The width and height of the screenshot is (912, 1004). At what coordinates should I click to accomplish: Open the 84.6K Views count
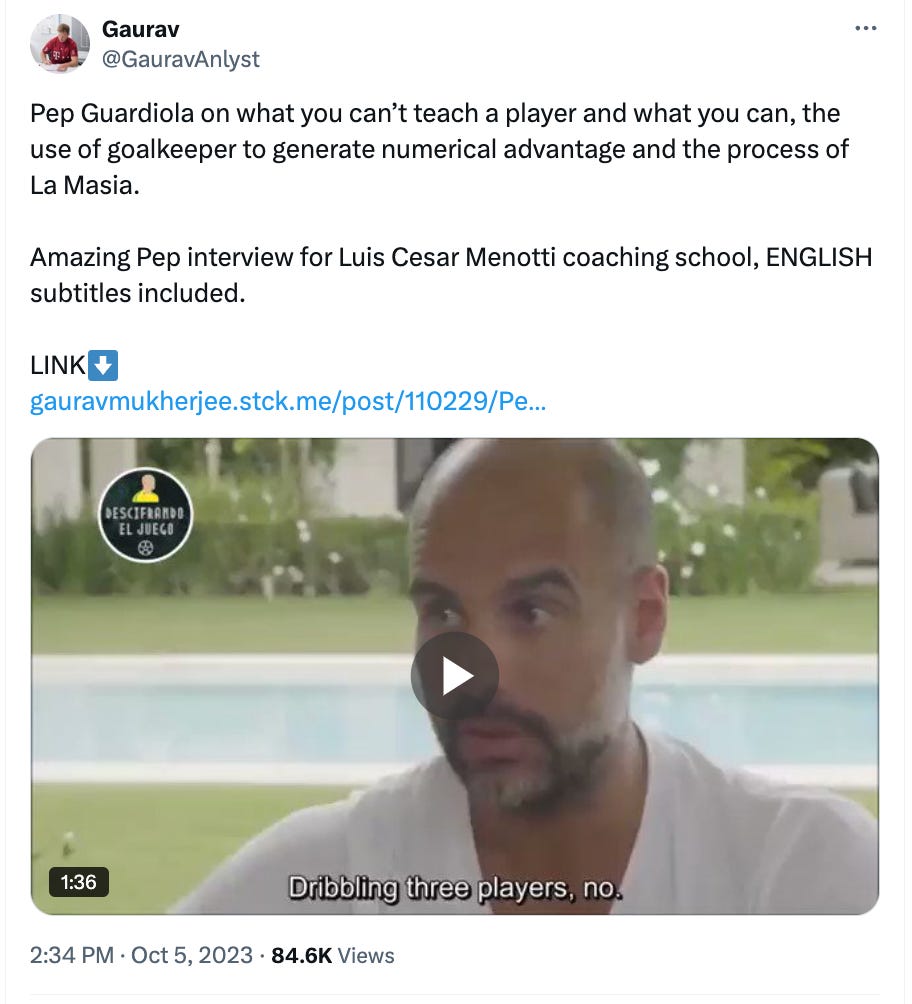(332, 955)
